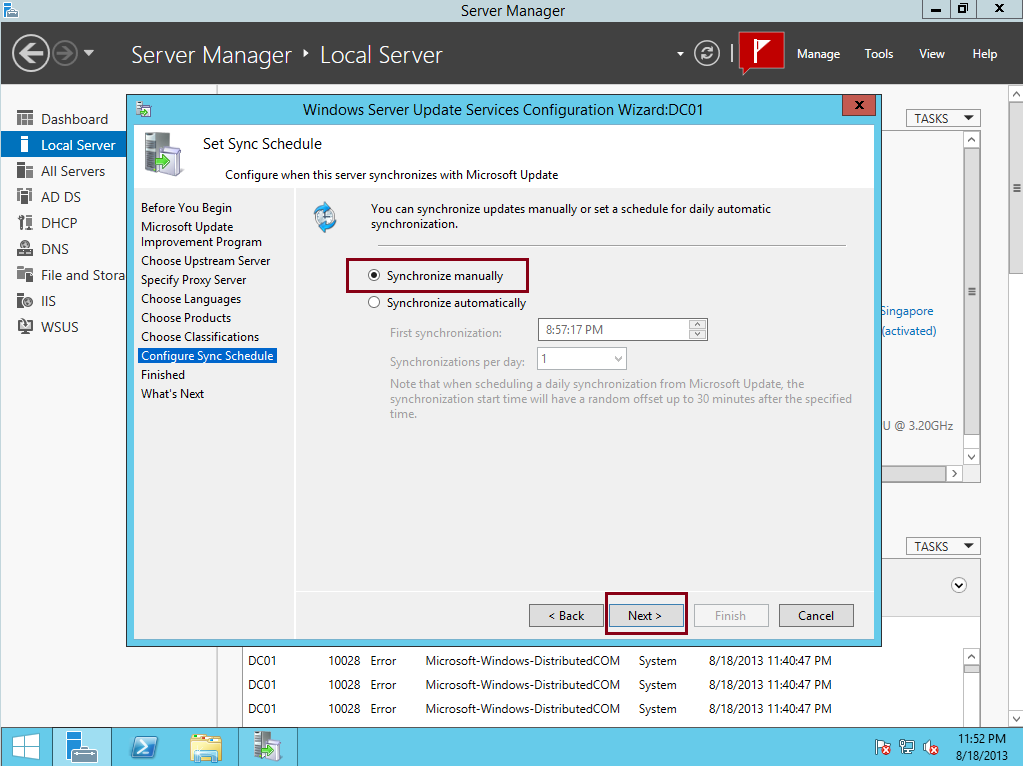Click the wizard title bar icon
The height and width of the screenshot is (766, 1023).
(144, 110)
